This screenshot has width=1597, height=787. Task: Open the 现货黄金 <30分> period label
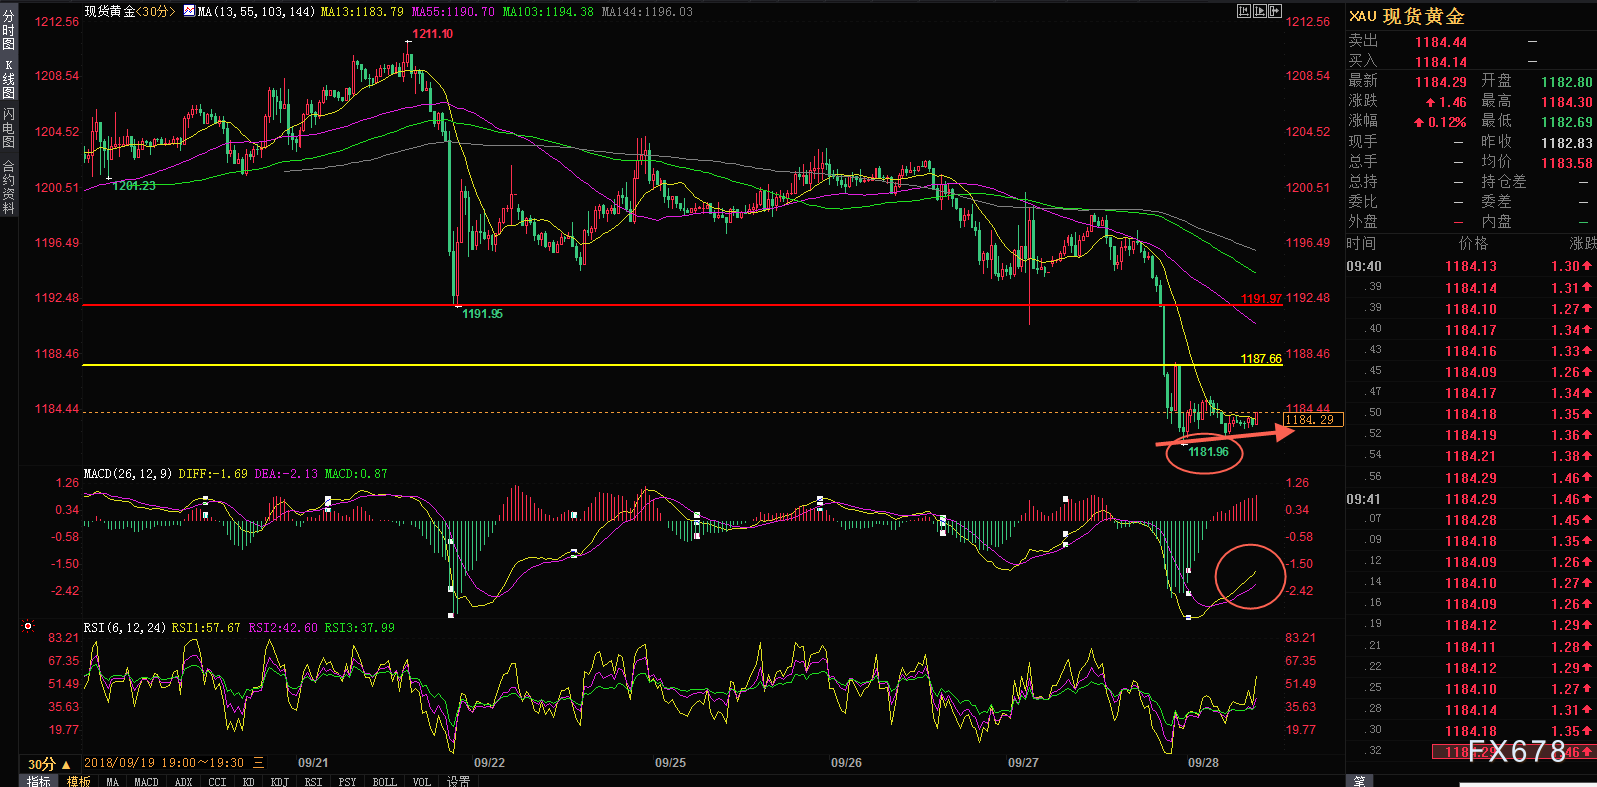click(x=130, y=11)
